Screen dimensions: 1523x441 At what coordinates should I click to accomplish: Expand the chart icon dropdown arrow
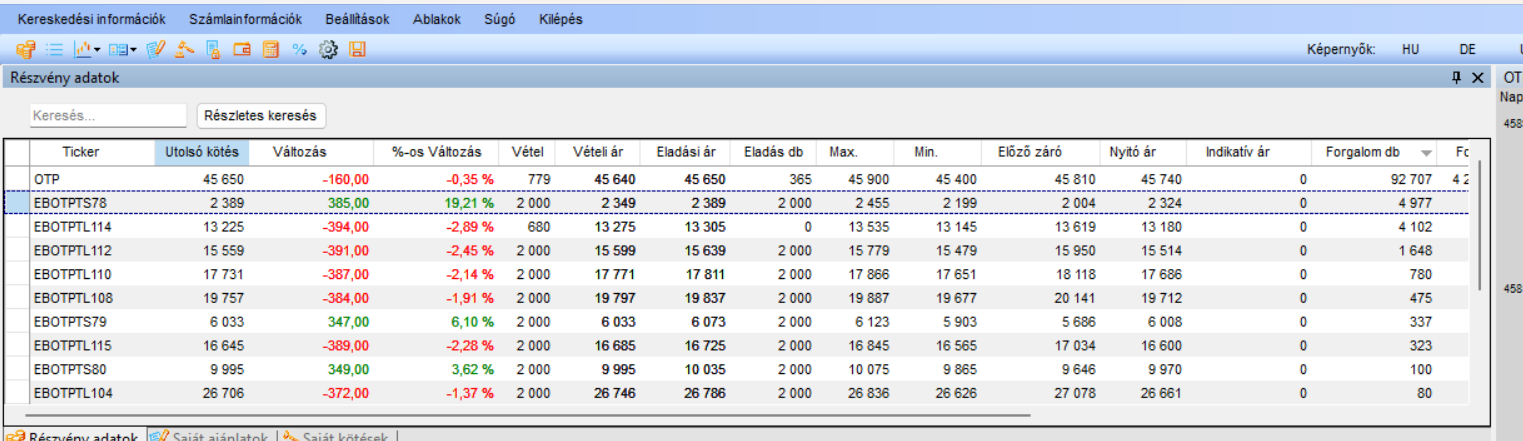(x=97, y=49)
